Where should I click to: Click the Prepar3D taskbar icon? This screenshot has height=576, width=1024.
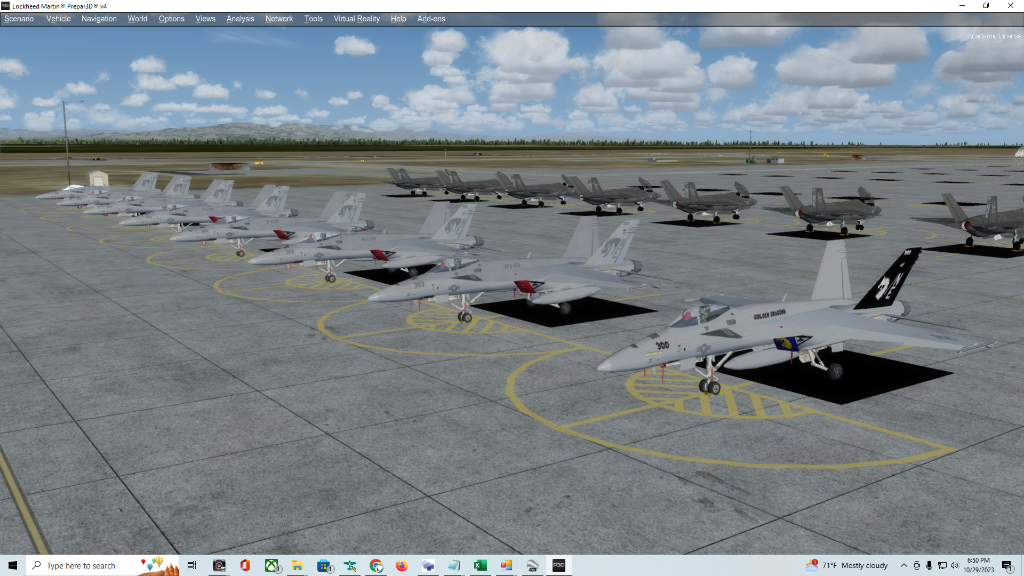click(558, 565)
